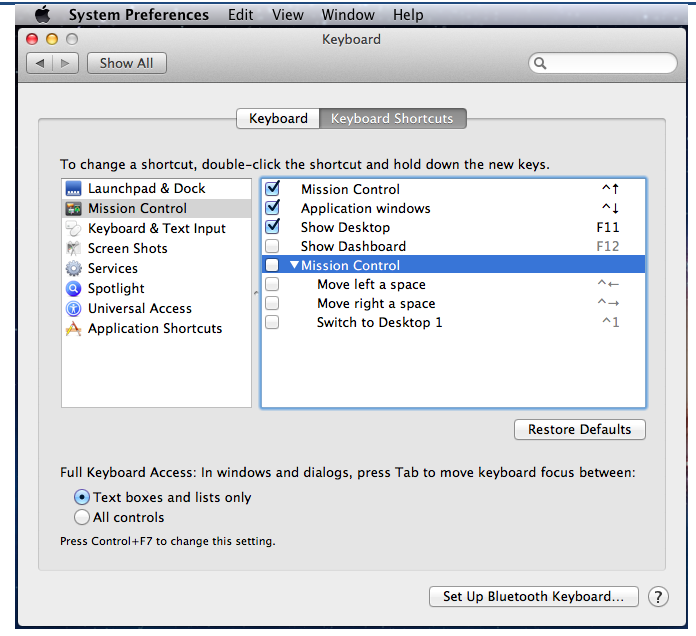The image size is (696, 636).
Task: Click the Mission Control category icon in sidebar
Action: tap(74, 209)
